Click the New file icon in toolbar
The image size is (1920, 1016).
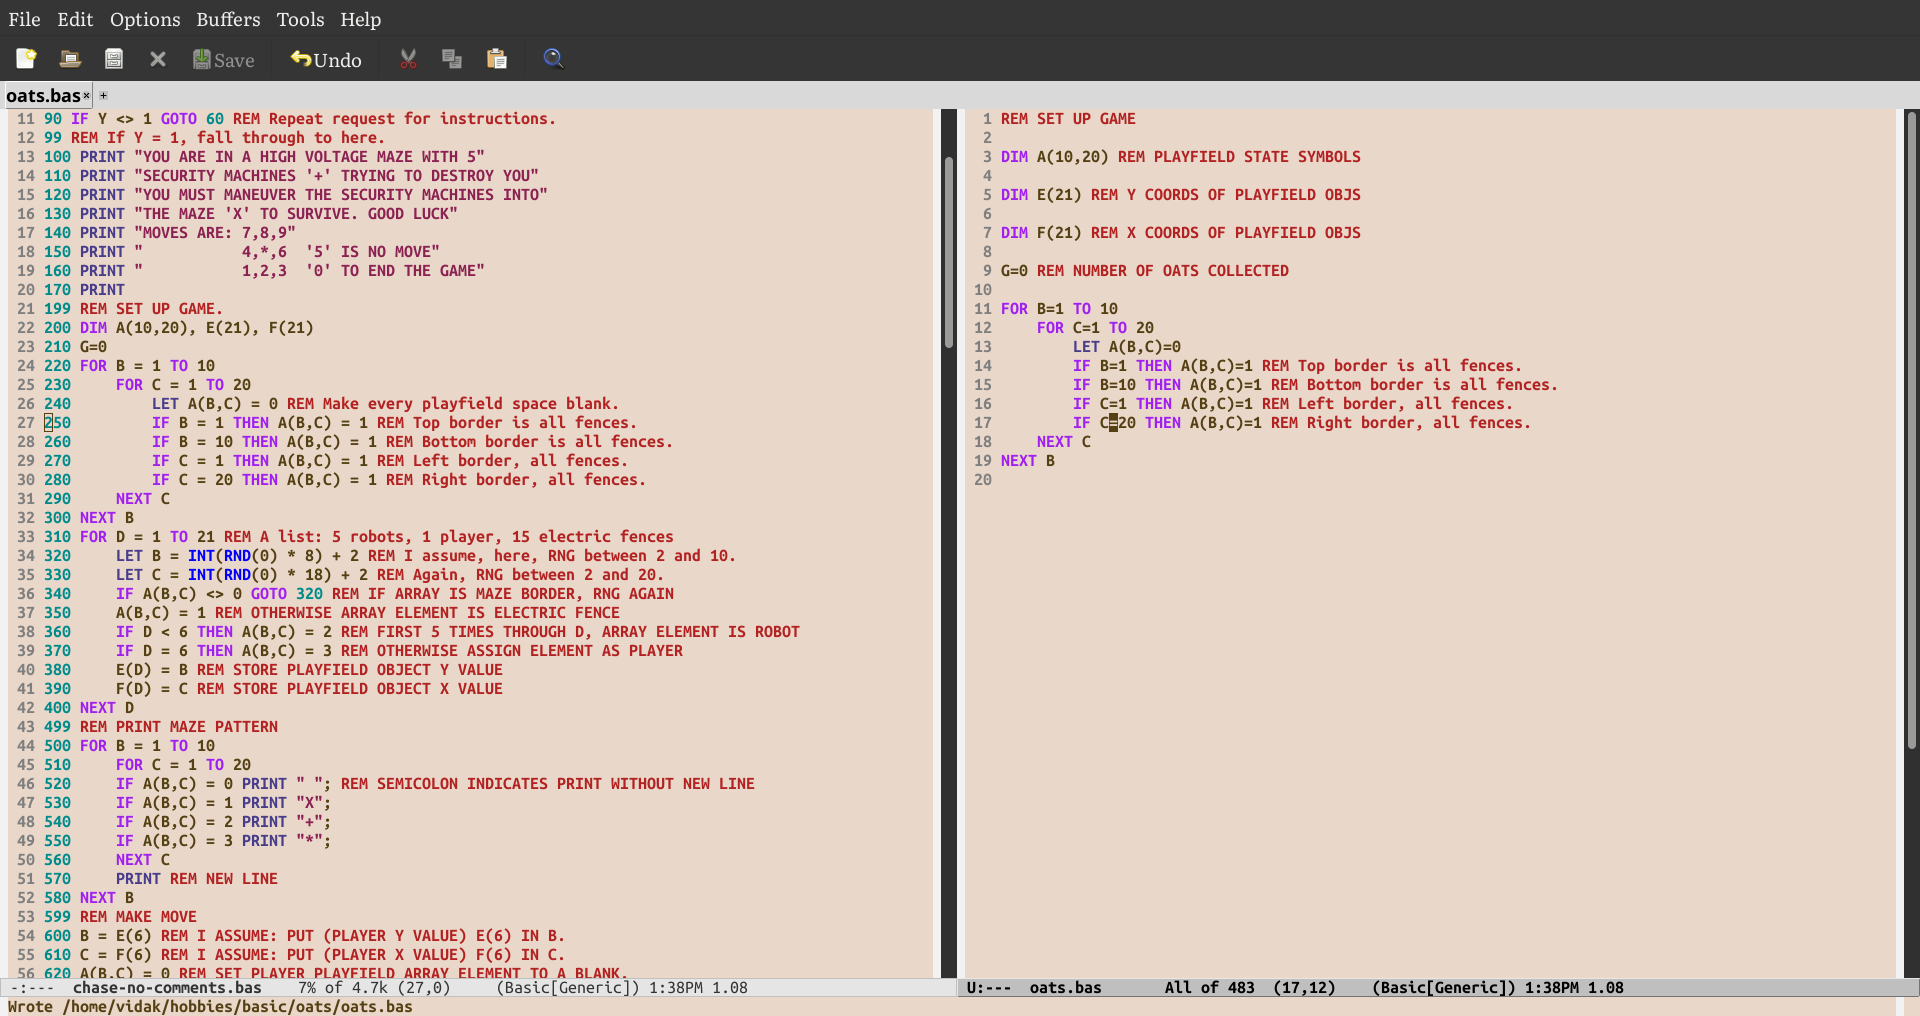tap(26, 59)
